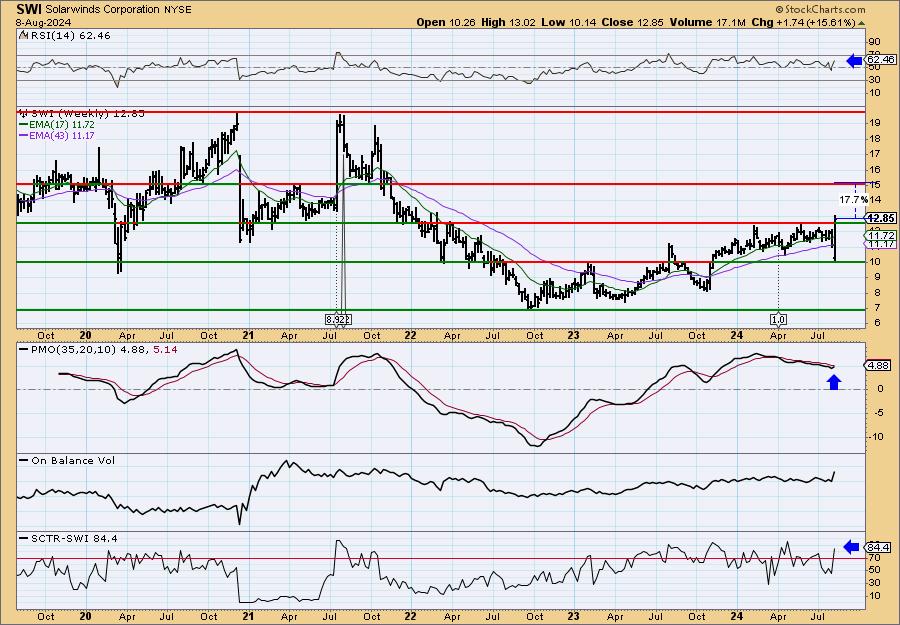Select the 62.46 RSI value tag on the right axis
The height and width of the screenshot is (625, 900).
(881, 60)
